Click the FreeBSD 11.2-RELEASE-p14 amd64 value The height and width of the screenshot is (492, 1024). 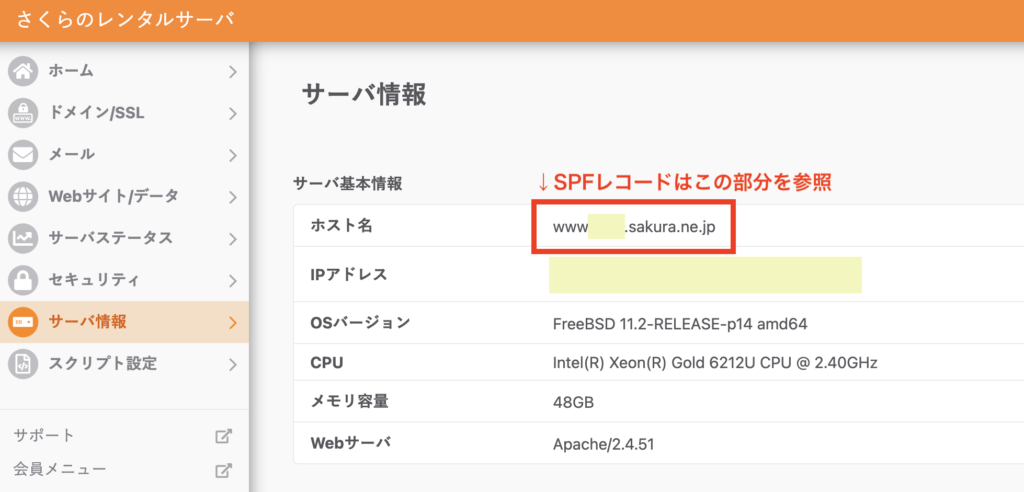click(x=680, y=324)
